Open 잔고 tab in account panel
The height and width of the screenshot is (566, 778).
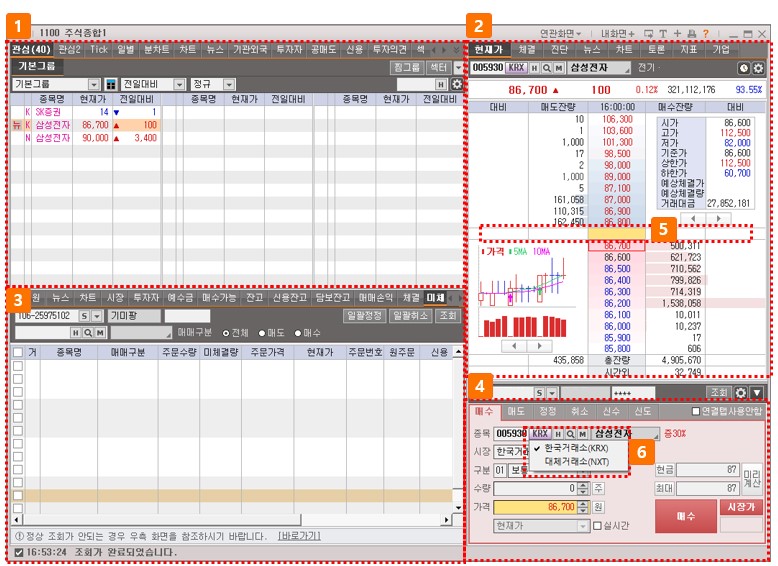[x=255, y=298]
